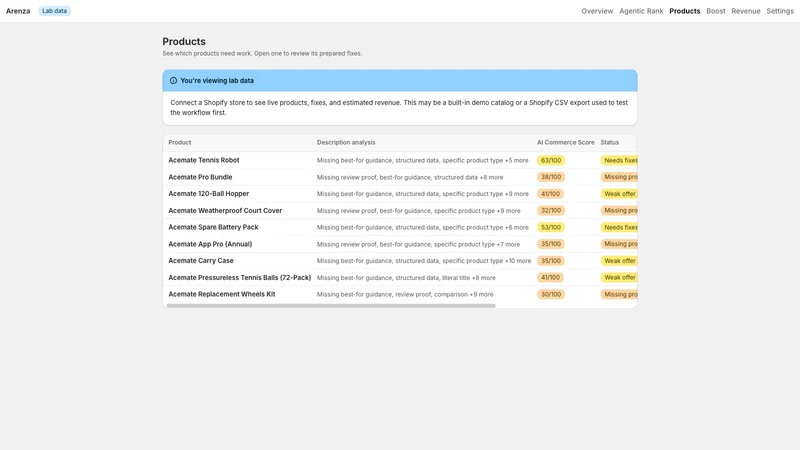Click the Status column header
The width and height of the screenshot is (800, 450).
pos(609,142)
